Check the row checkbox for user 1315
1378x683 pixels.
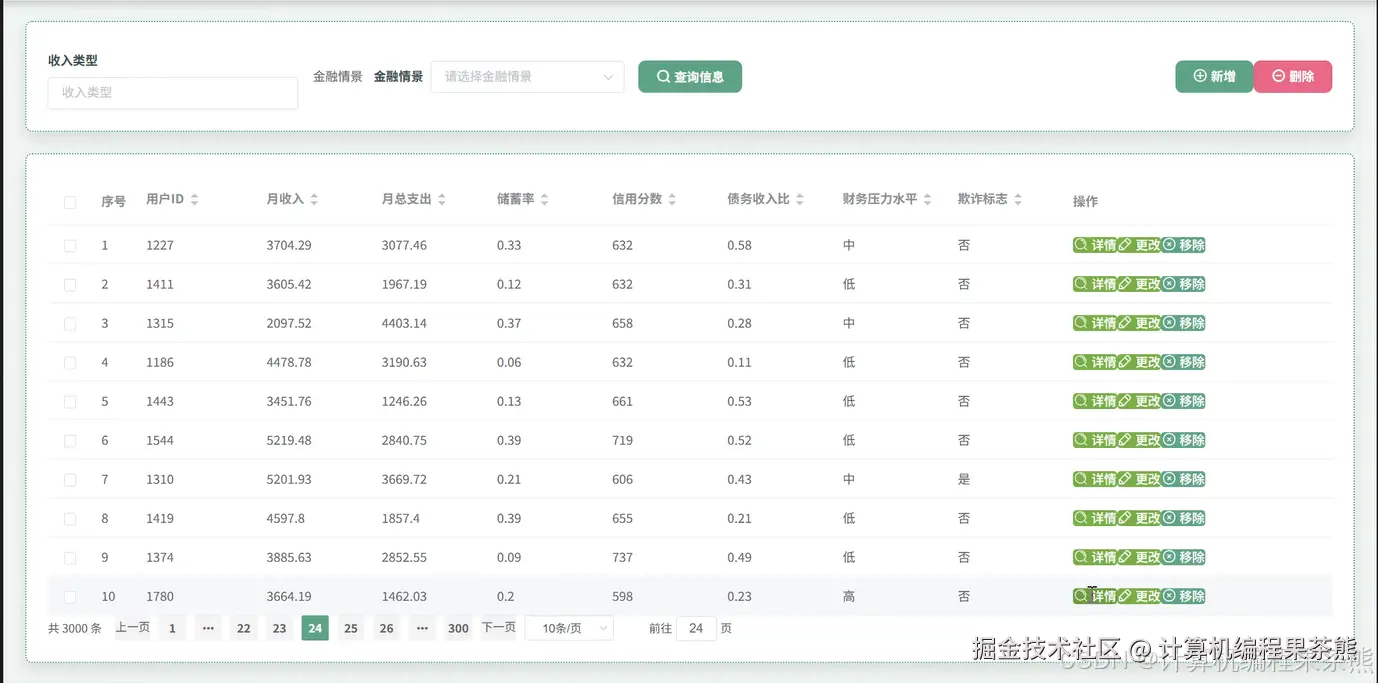coord(70,322)
